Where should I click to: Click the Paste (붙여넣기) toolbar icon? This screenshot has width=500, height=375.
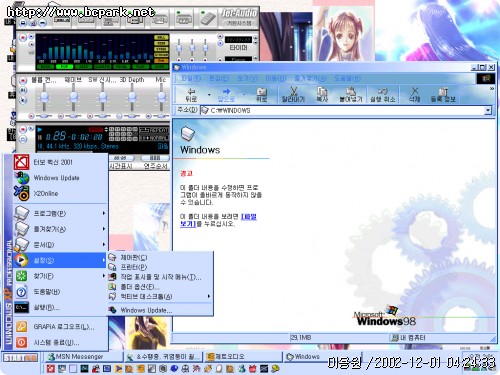[x=351, y=95]
